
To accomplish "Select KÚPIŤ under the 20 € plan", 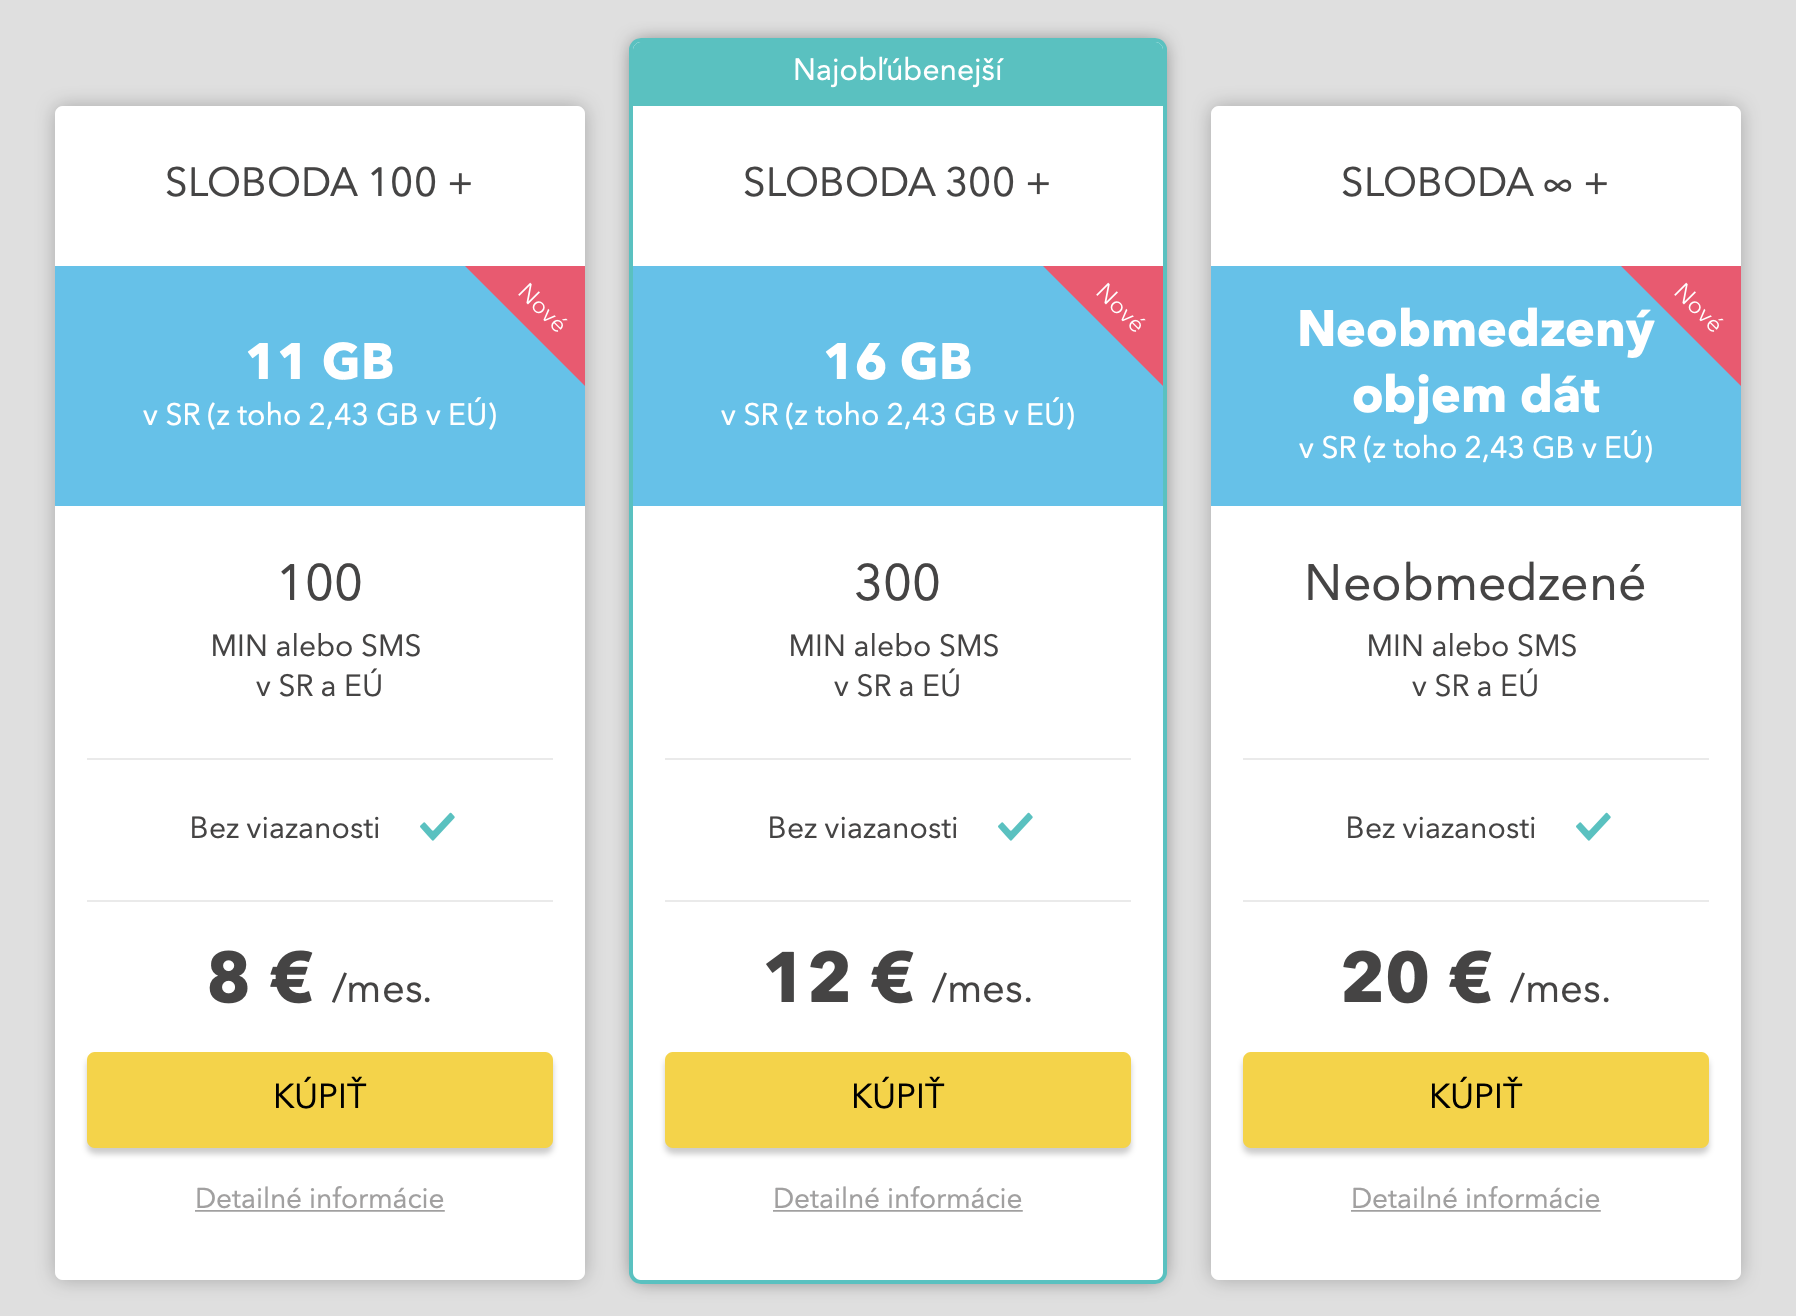I will click(1476, 1098).
